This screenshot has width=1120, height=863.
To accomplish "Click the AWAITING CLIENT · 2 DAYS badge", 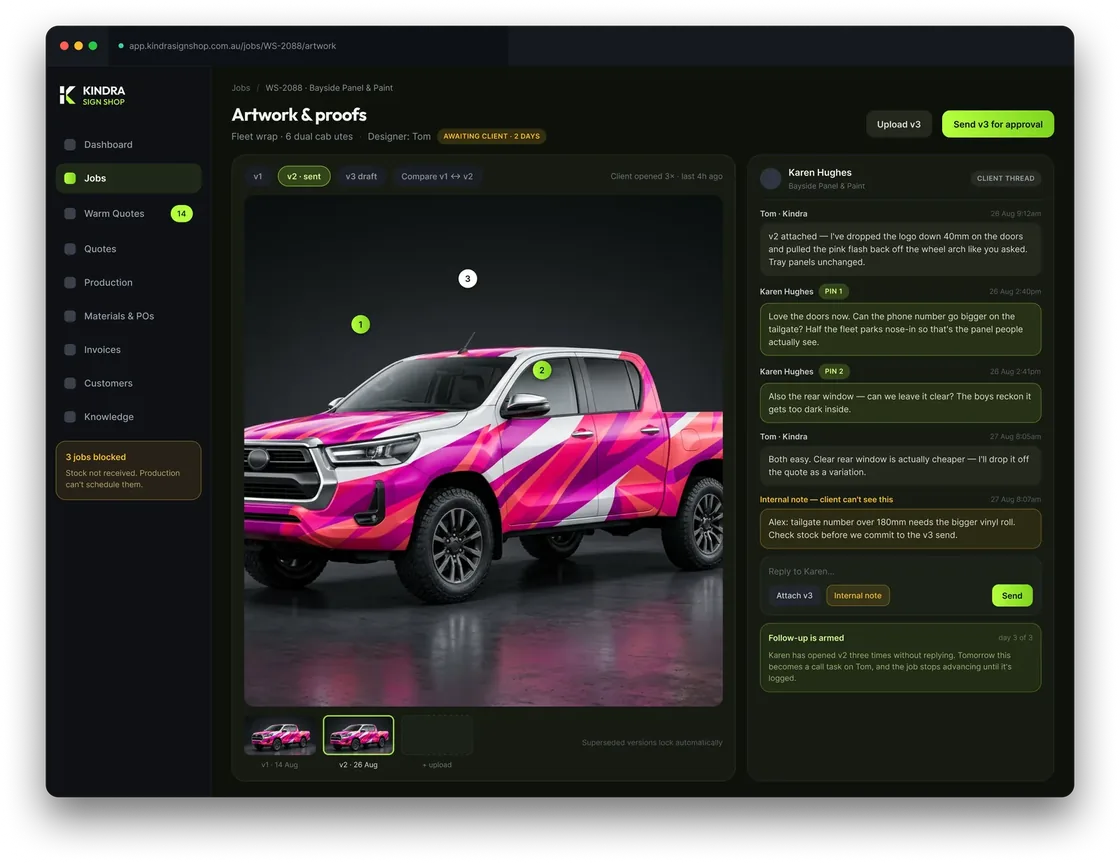I will point(491,136).
